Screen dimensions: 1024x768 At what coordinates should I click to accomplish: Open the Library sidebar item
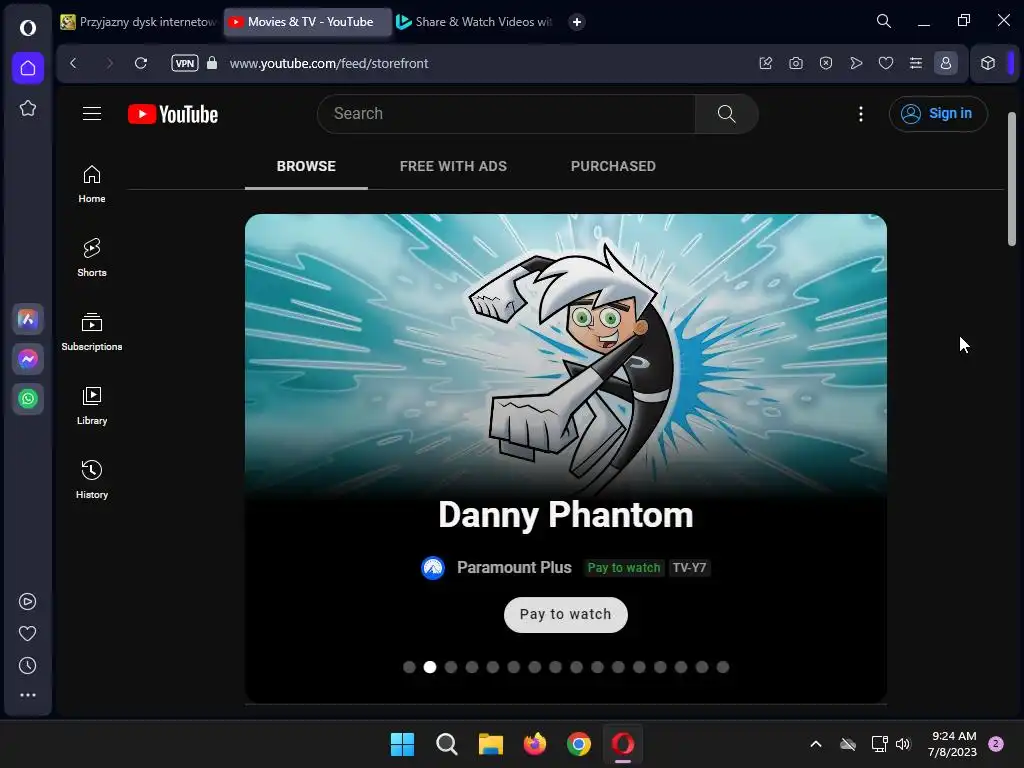point(92,406)
